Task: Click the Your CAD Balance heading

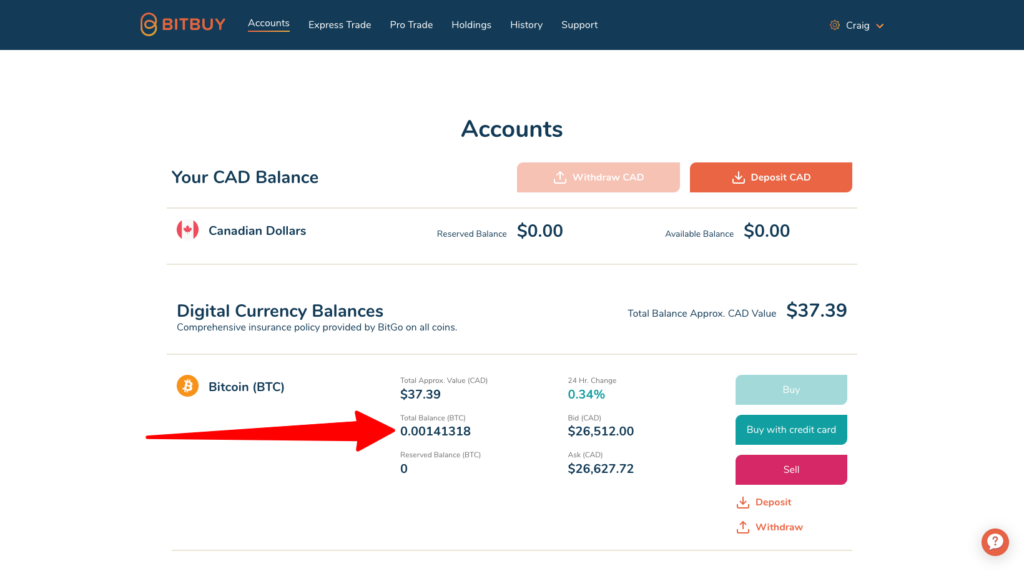Action: [x=245, y=177]
